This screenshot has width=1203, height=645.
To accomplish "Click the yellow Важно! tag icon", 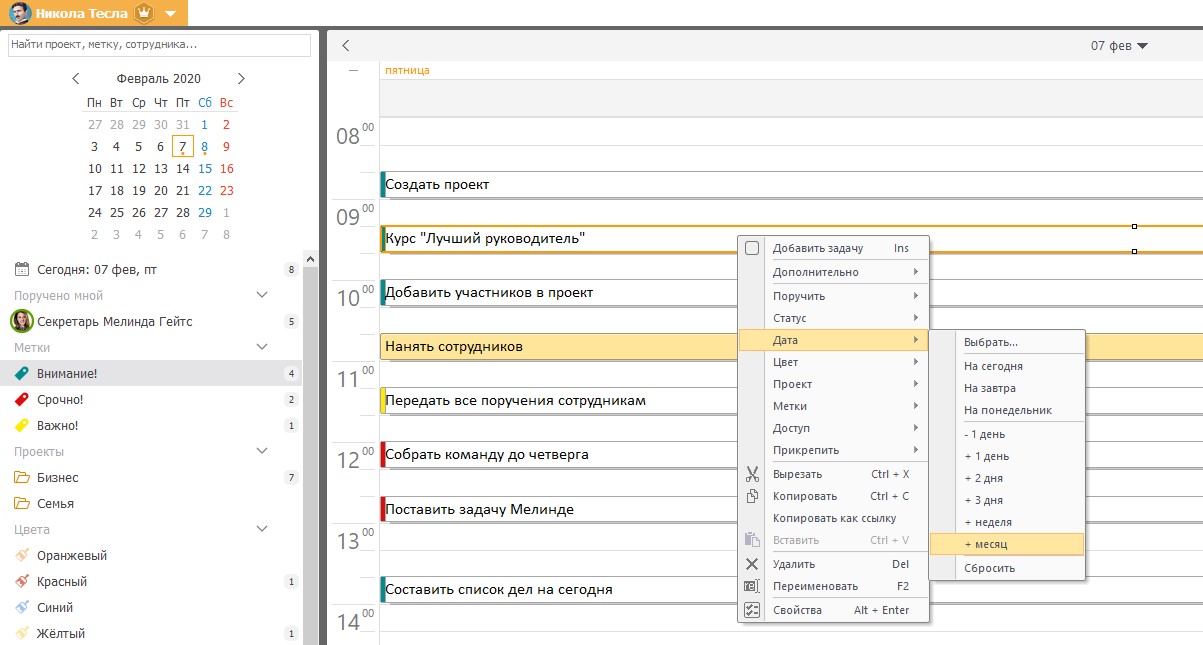I will click(21, 426).
